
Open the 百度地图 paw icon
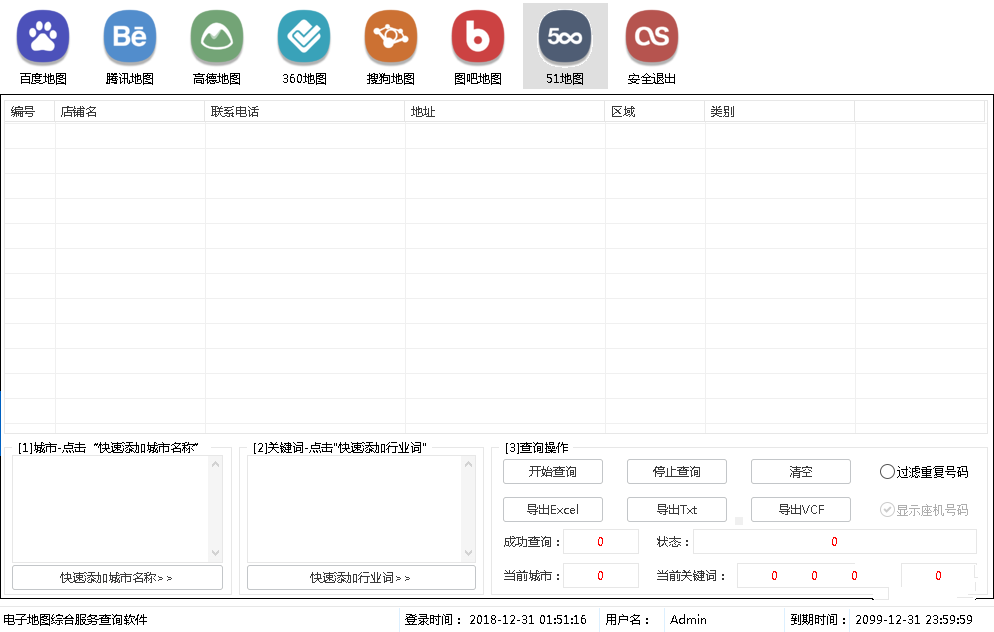(42, 46)
